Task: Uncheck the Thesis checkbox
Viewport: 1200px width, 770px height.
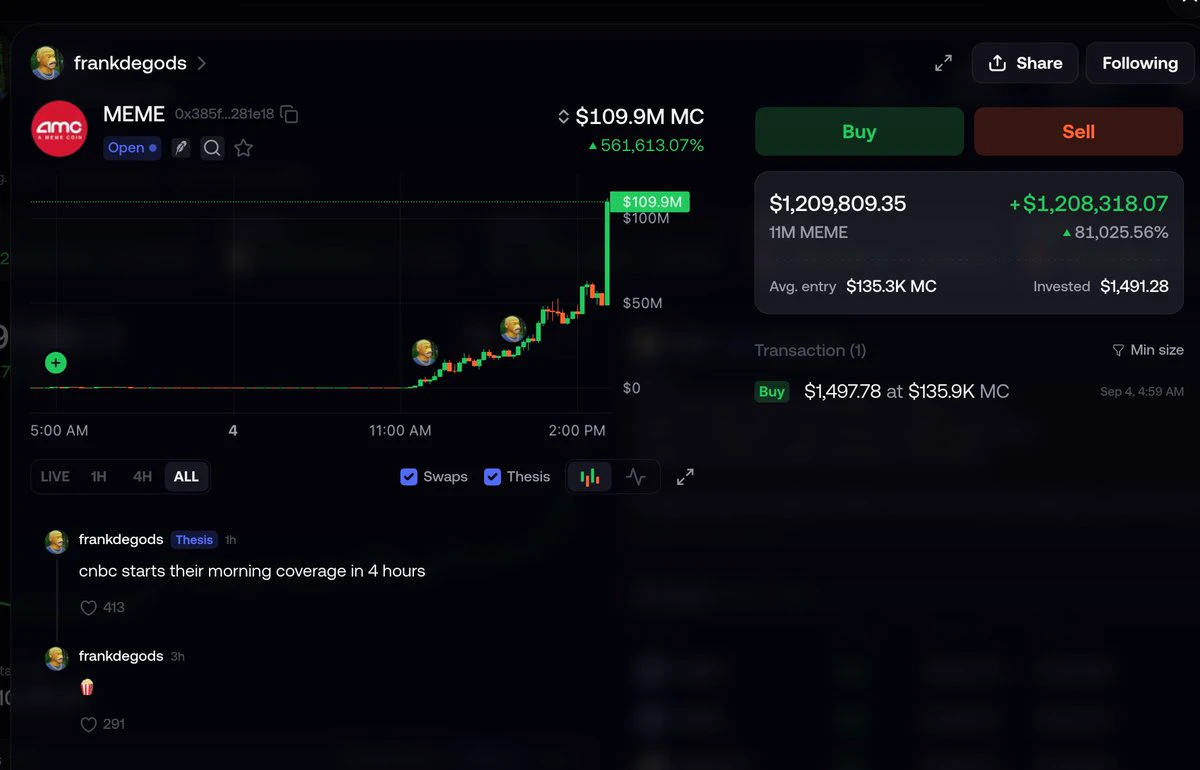Action: [x=492, y=476]
